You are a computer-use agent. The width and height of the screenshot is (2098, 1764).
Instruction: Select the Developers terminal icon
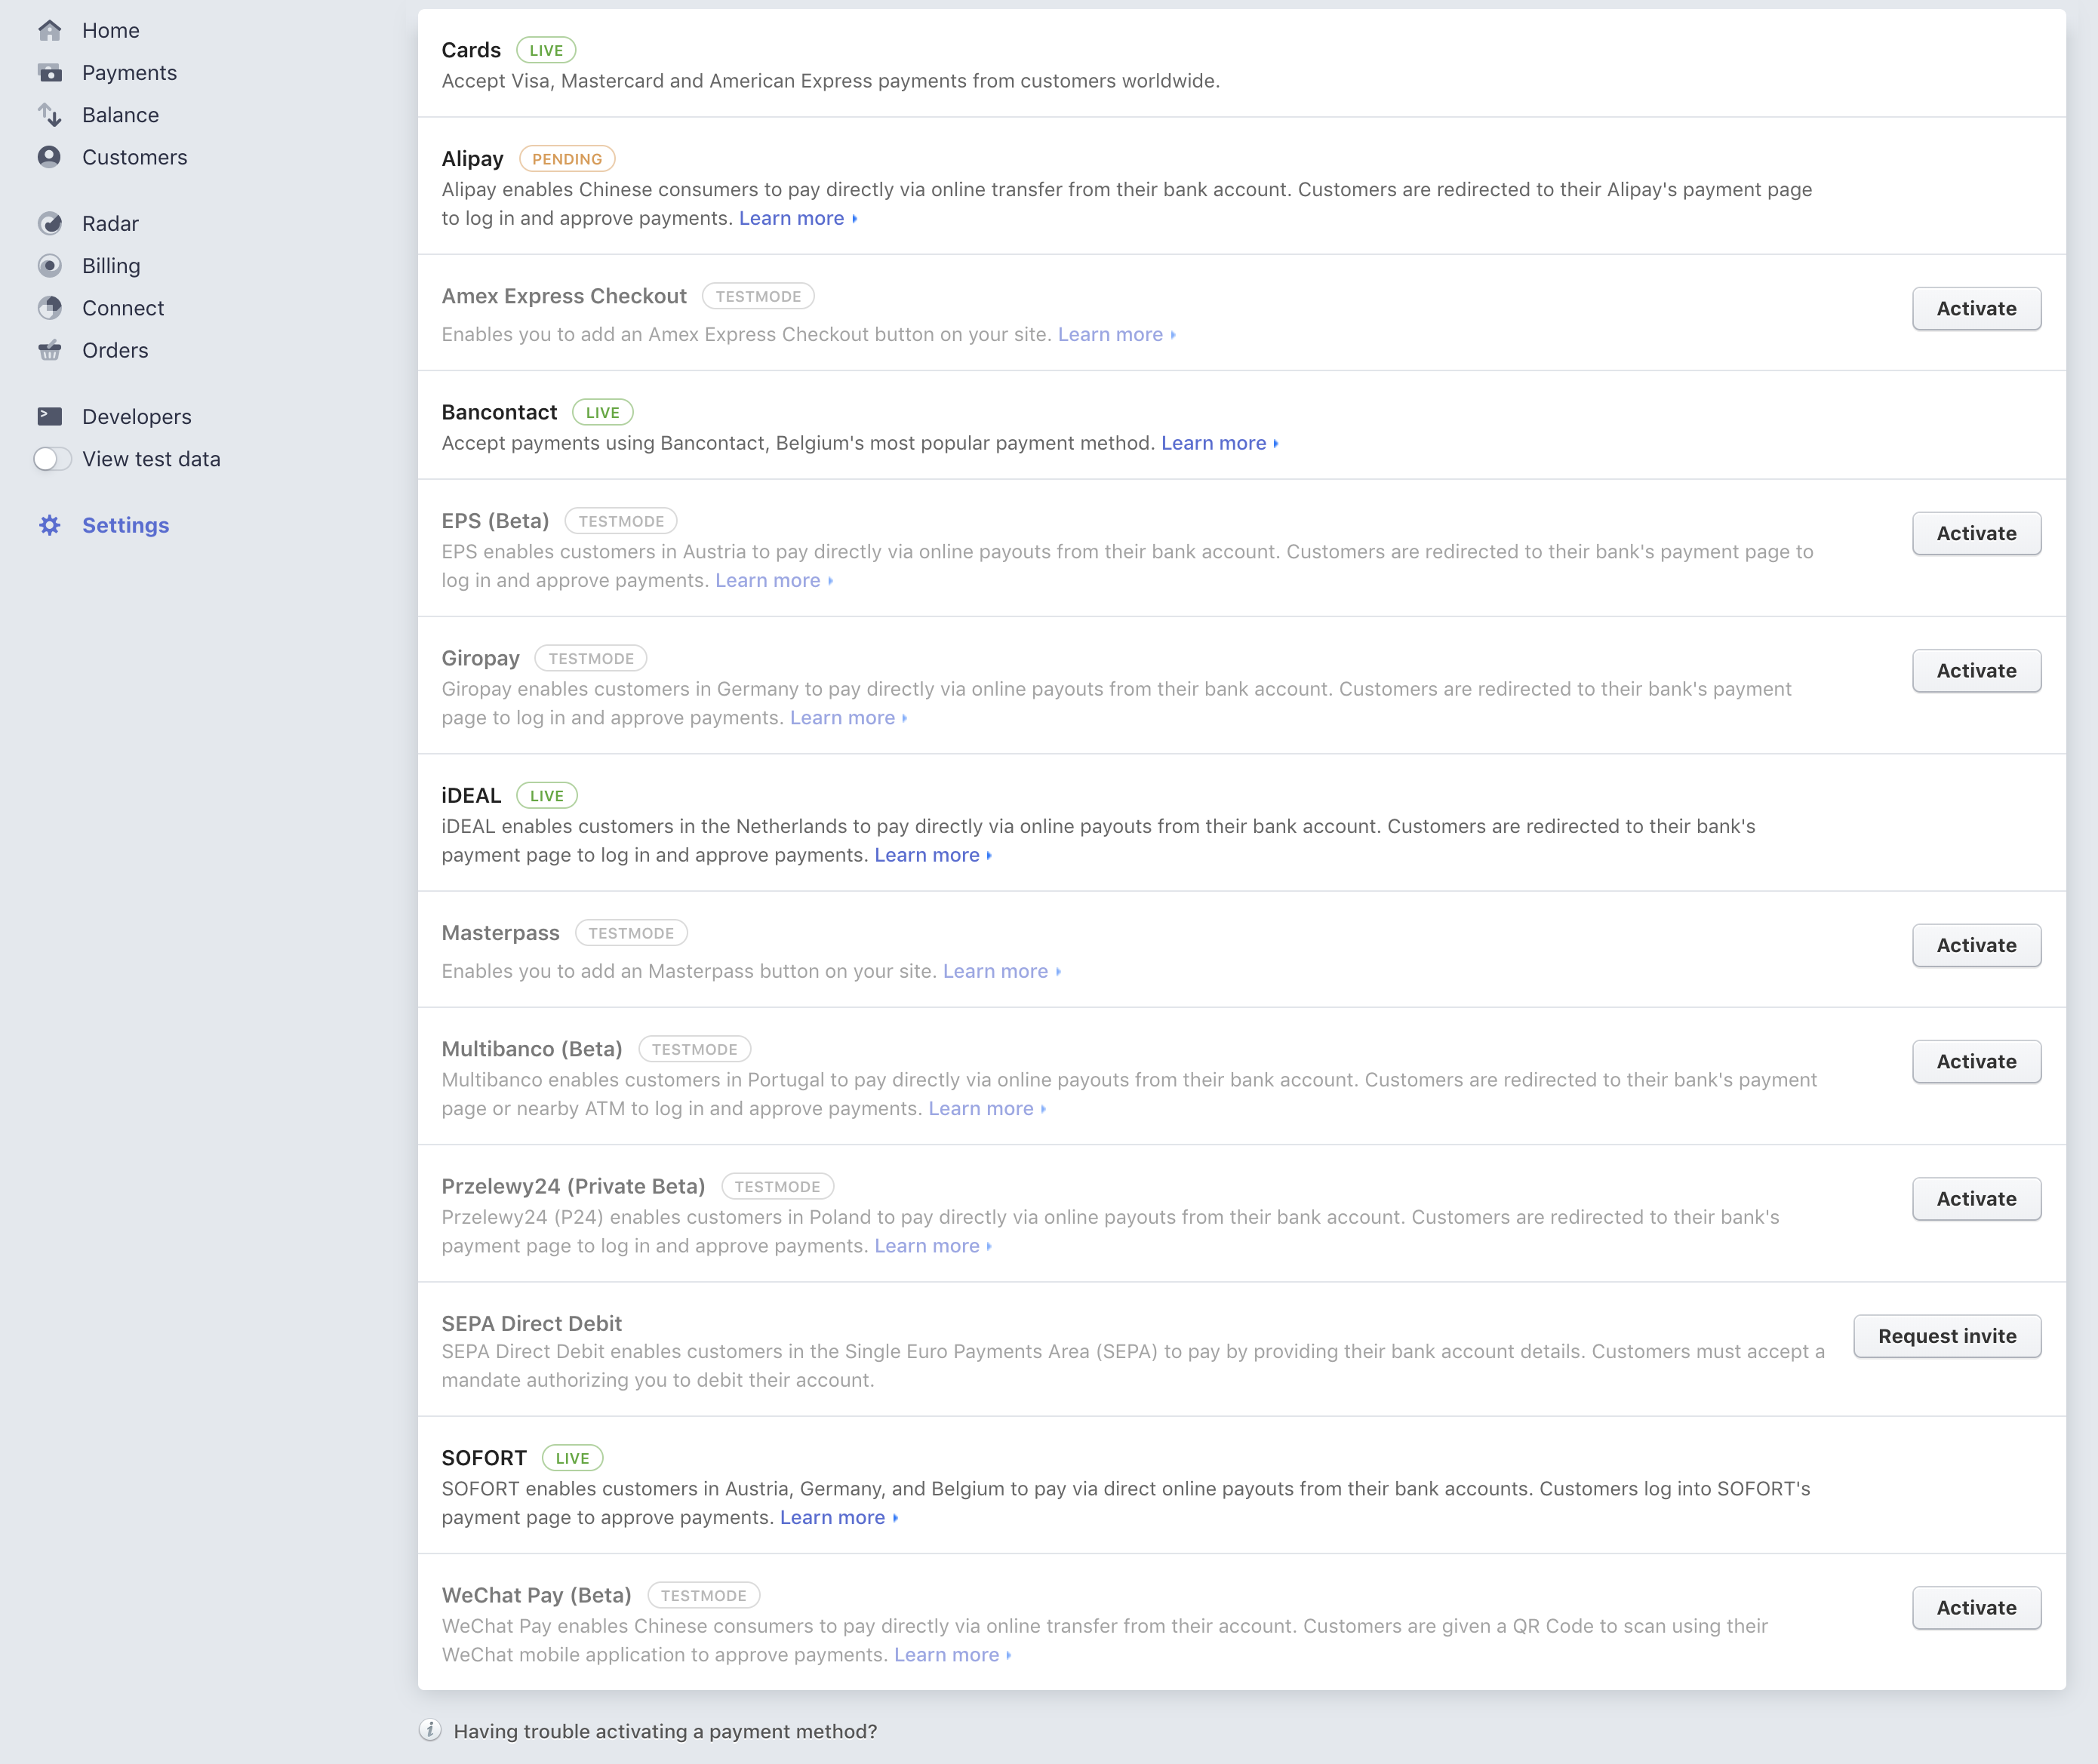(x=50, y=415)
